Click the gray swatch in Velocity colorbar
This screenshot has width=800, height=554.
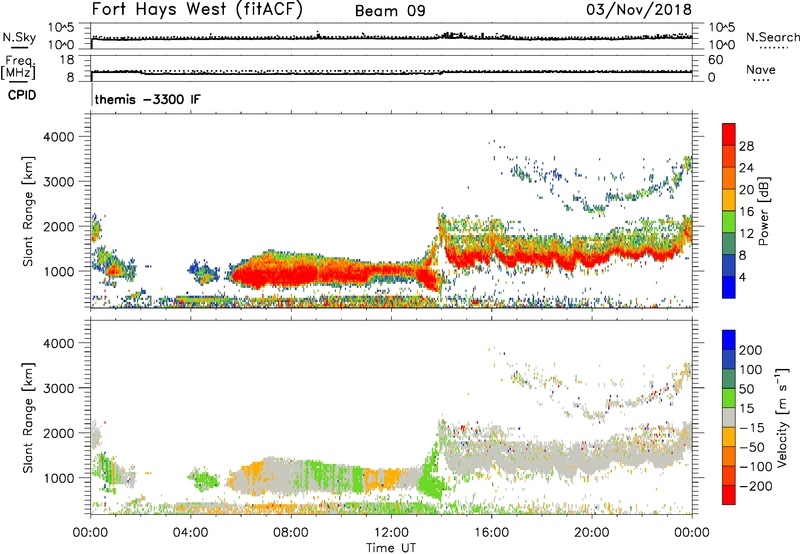(729, 418)
